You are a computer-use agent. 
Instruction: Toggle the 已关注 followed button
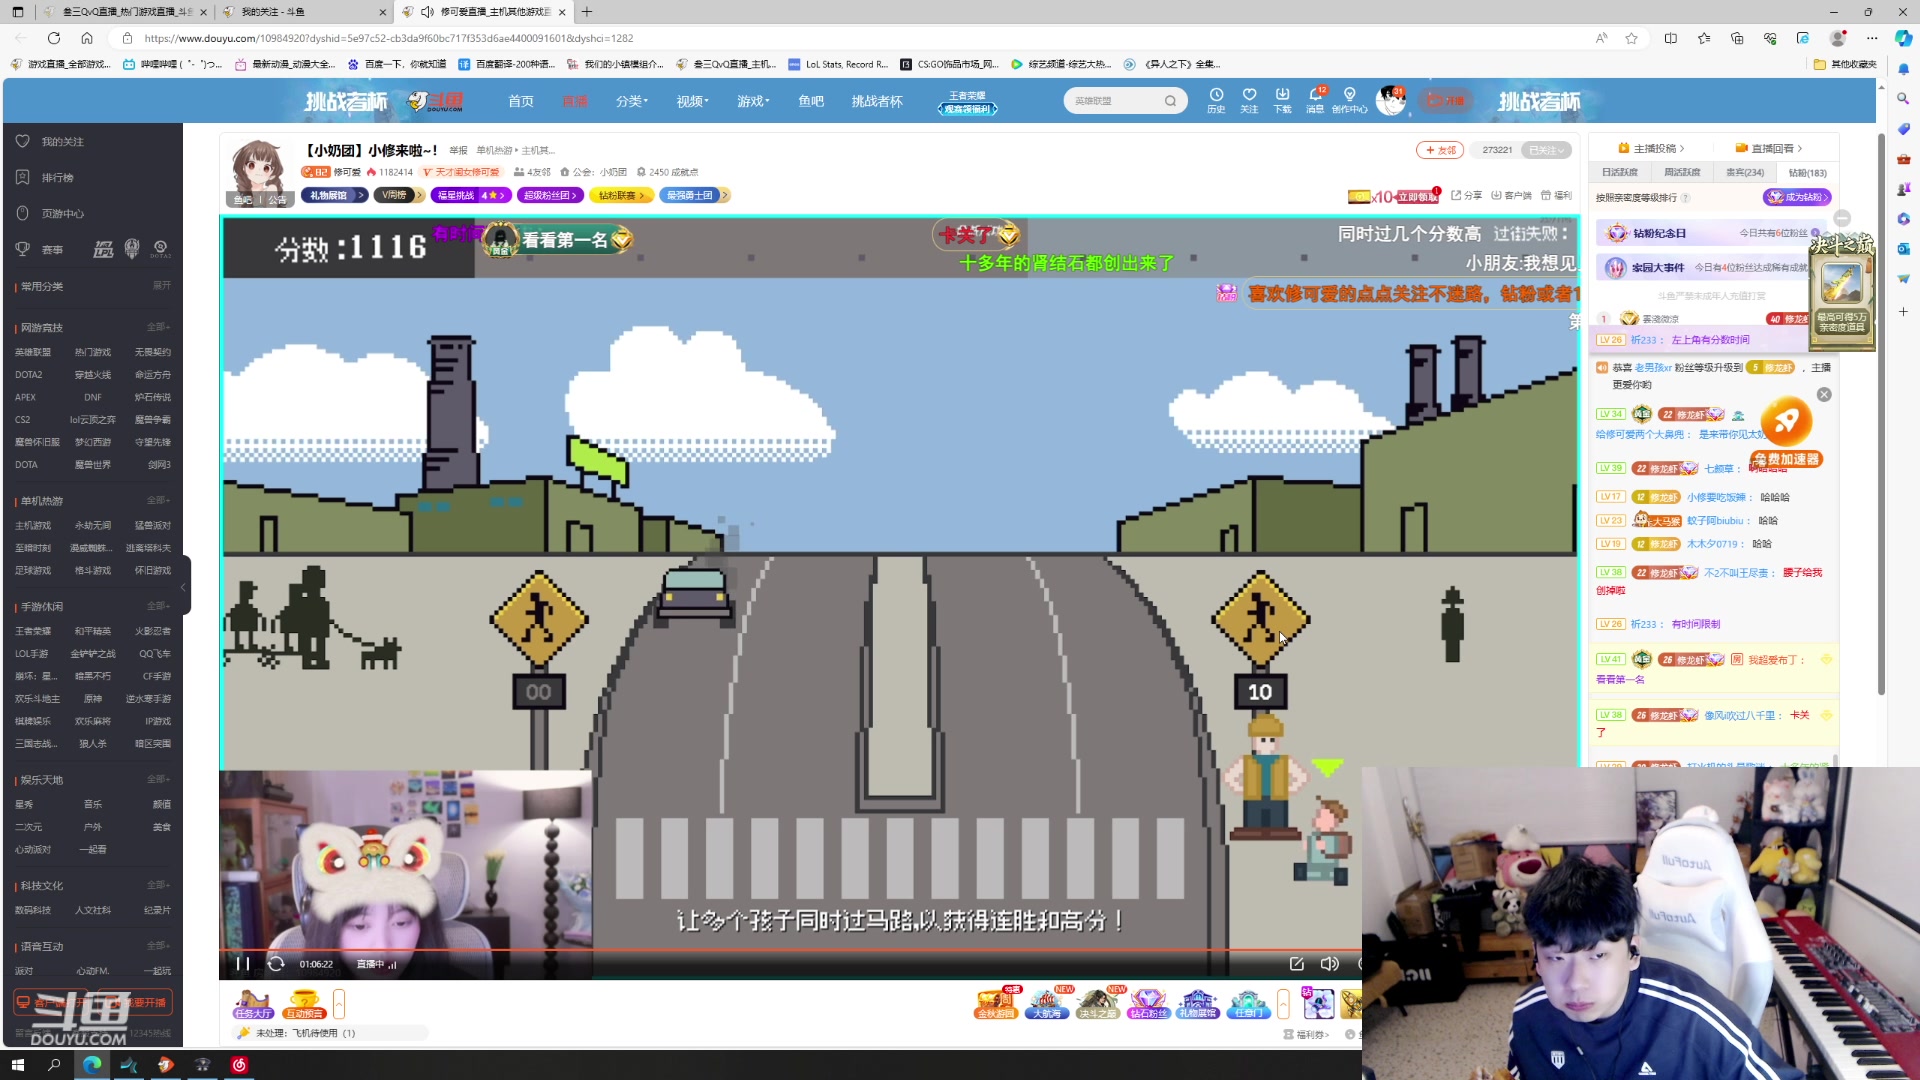point(1545,150)
